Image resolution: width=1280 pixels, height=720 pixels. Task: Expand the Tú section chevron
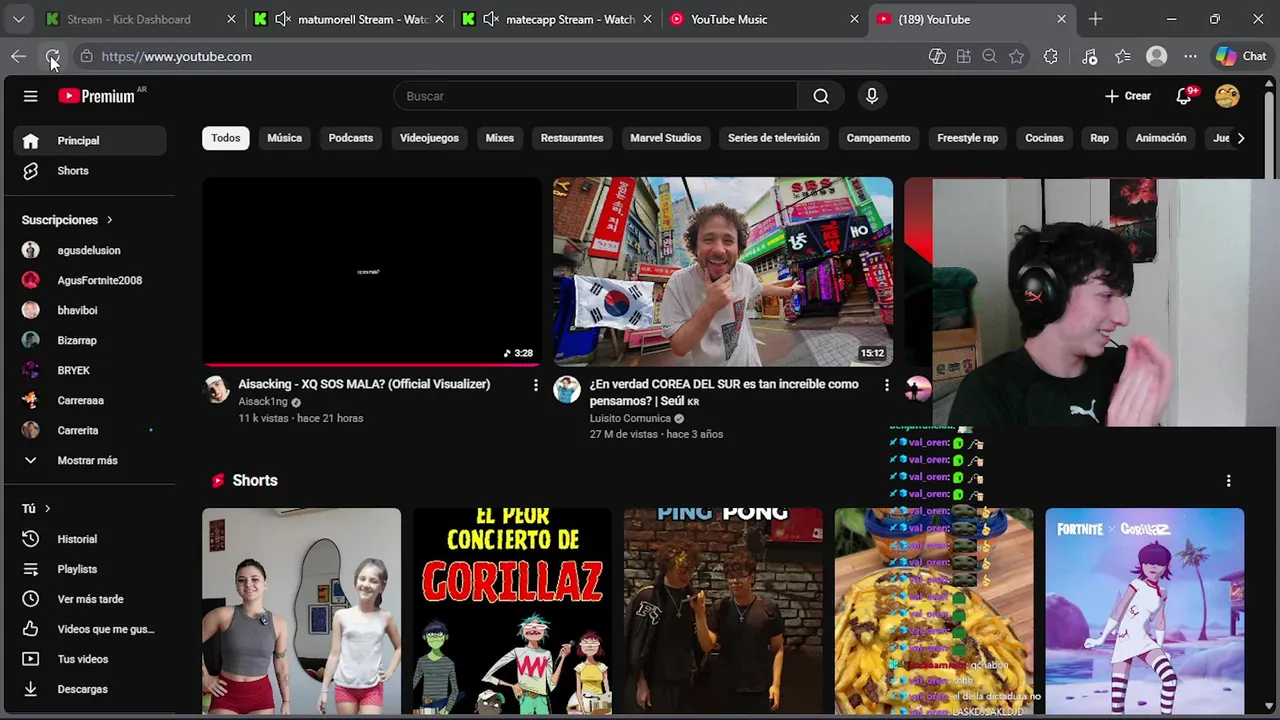click(47, 509)
